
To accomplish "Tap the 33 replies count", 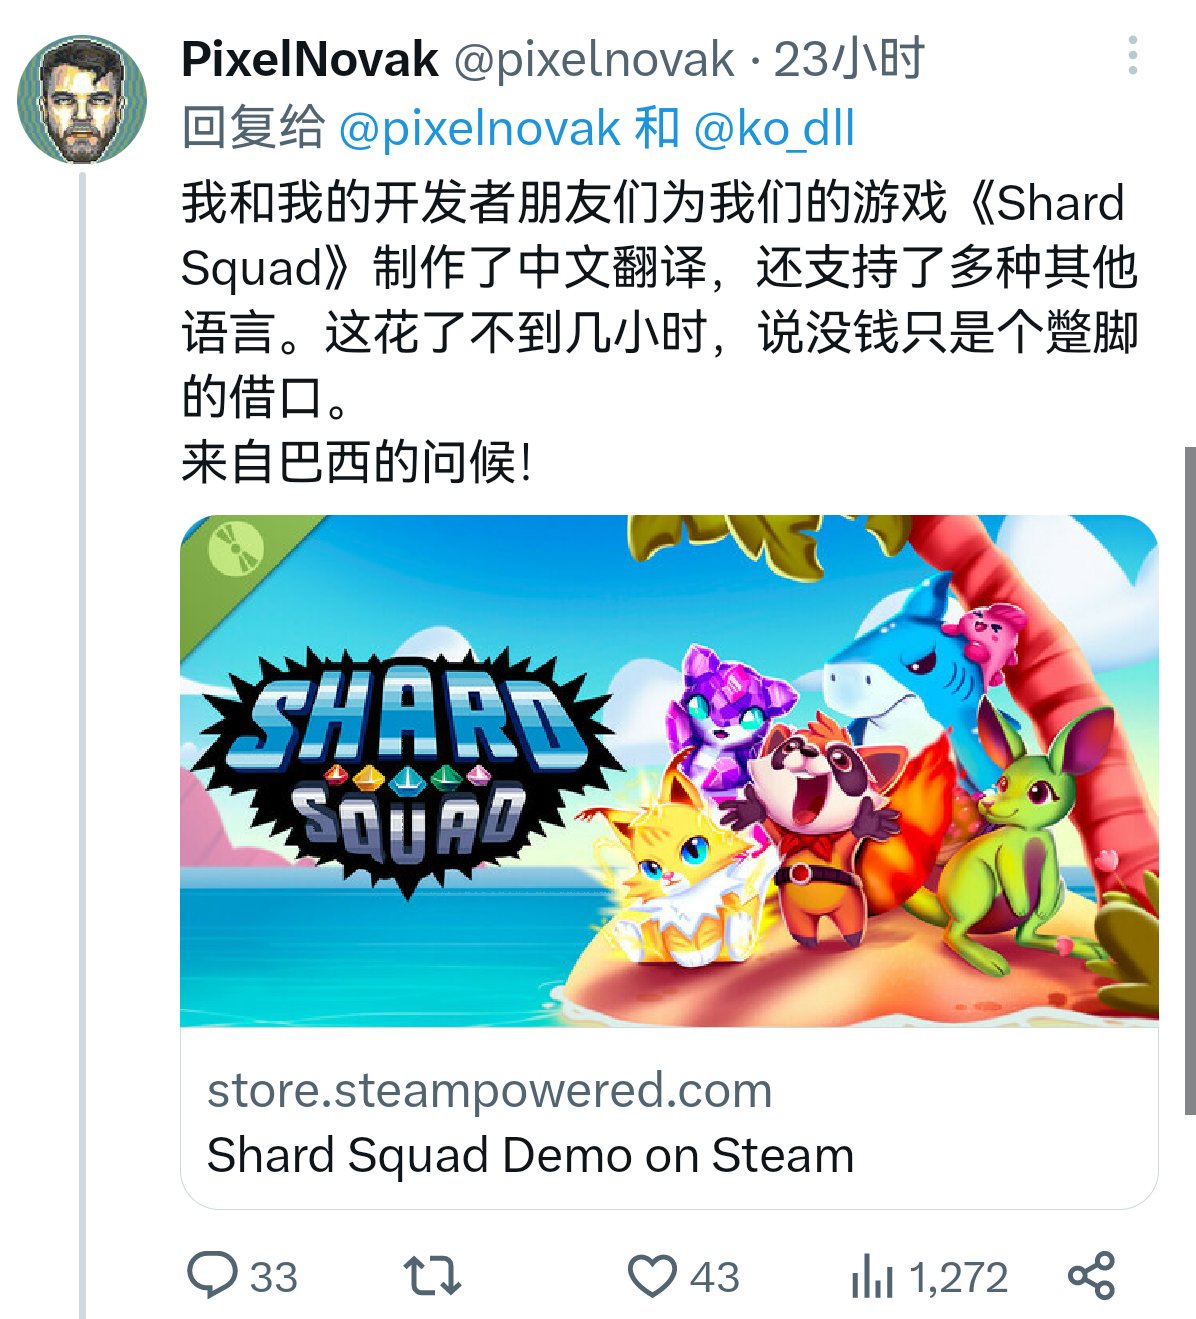I will [273, 1277].
